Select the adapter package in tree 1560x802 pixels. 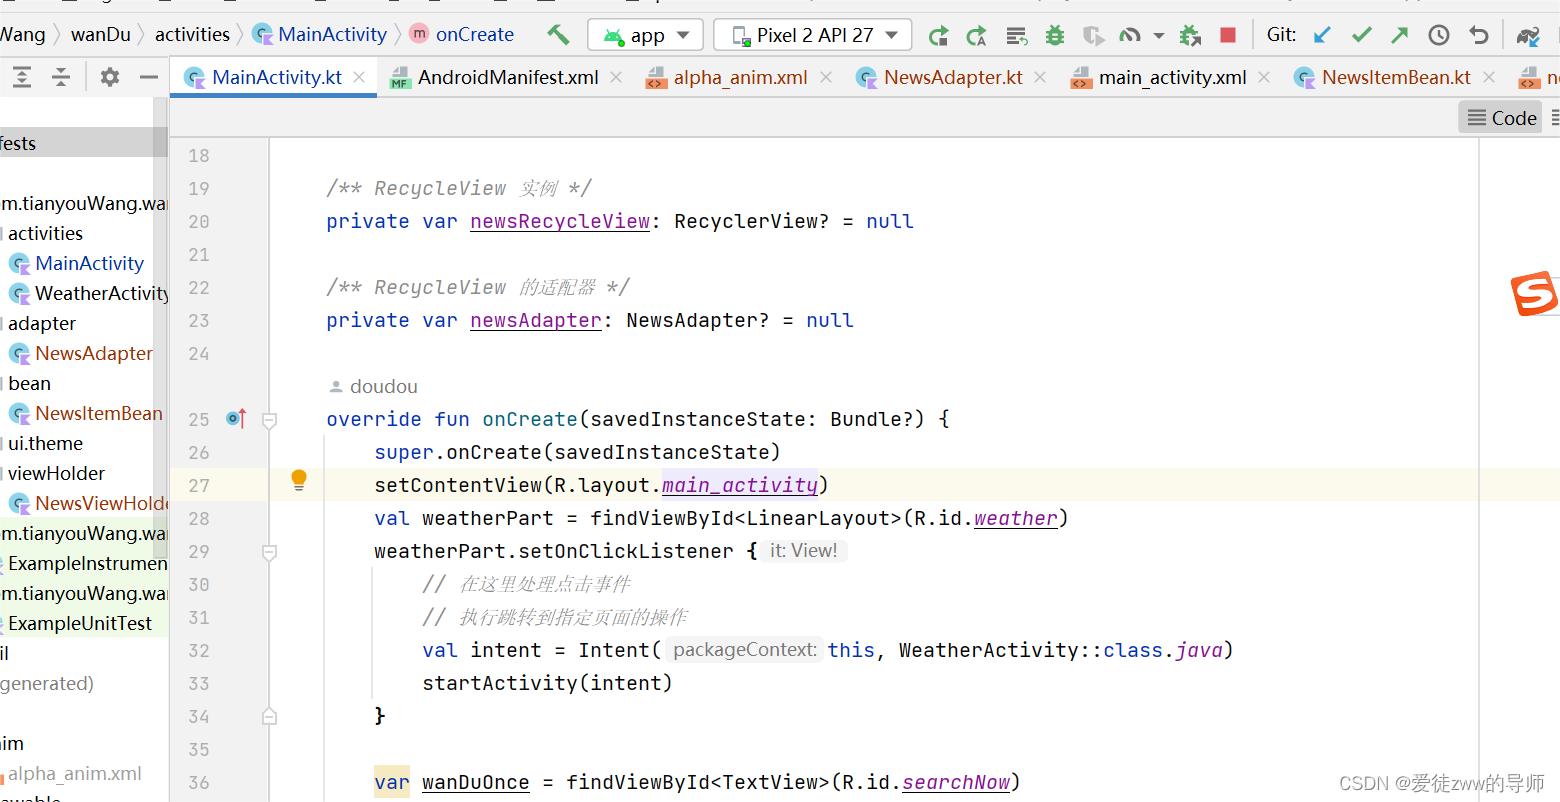(x=41, y=323)
